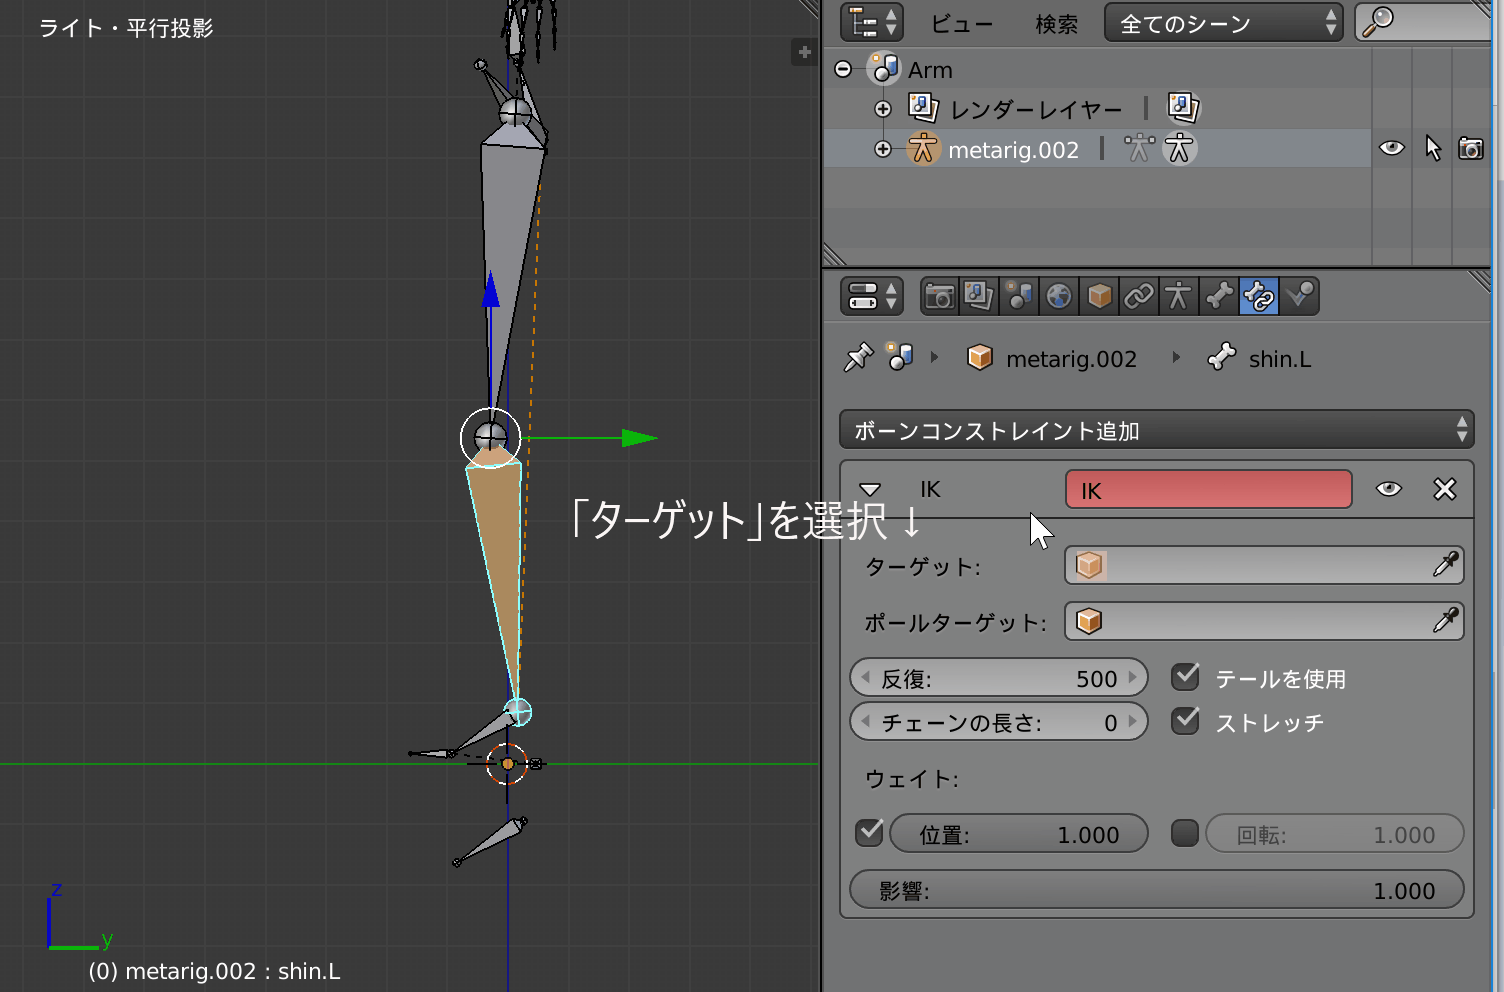The height and width of the screenshot is (992, 1504).
Task: Switch to the World properties tab
Action: [x=1059, y=297]
